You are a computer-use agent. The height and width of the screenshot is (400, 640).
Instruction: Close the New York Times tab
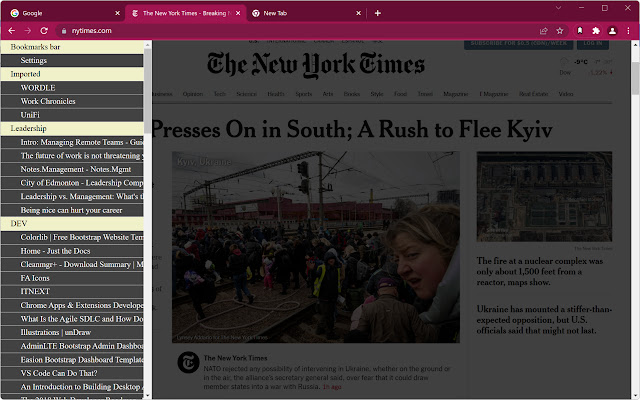(x=238, y=13)
